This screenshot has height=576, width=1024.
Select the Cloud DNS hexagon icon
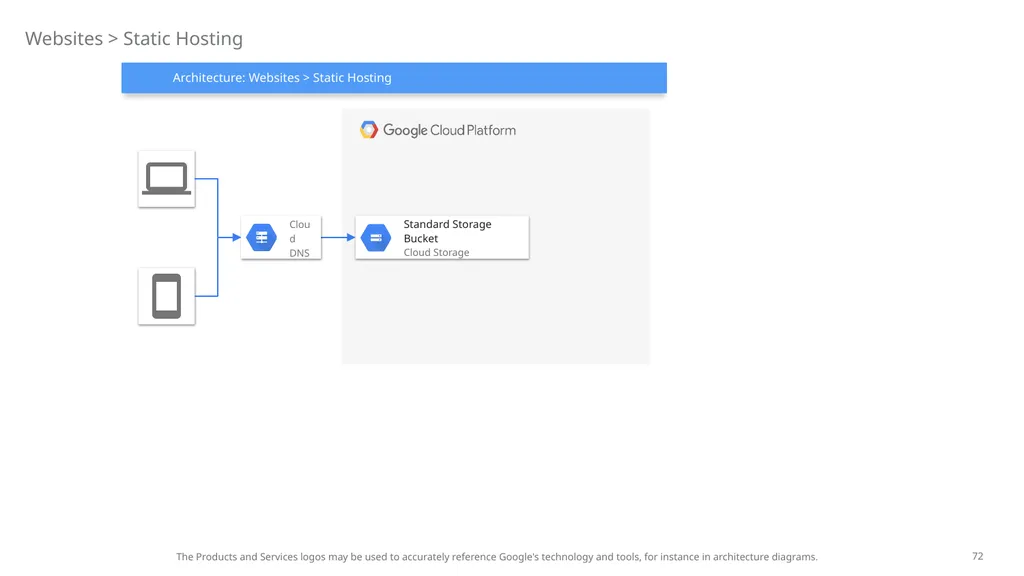coord(261,238)
